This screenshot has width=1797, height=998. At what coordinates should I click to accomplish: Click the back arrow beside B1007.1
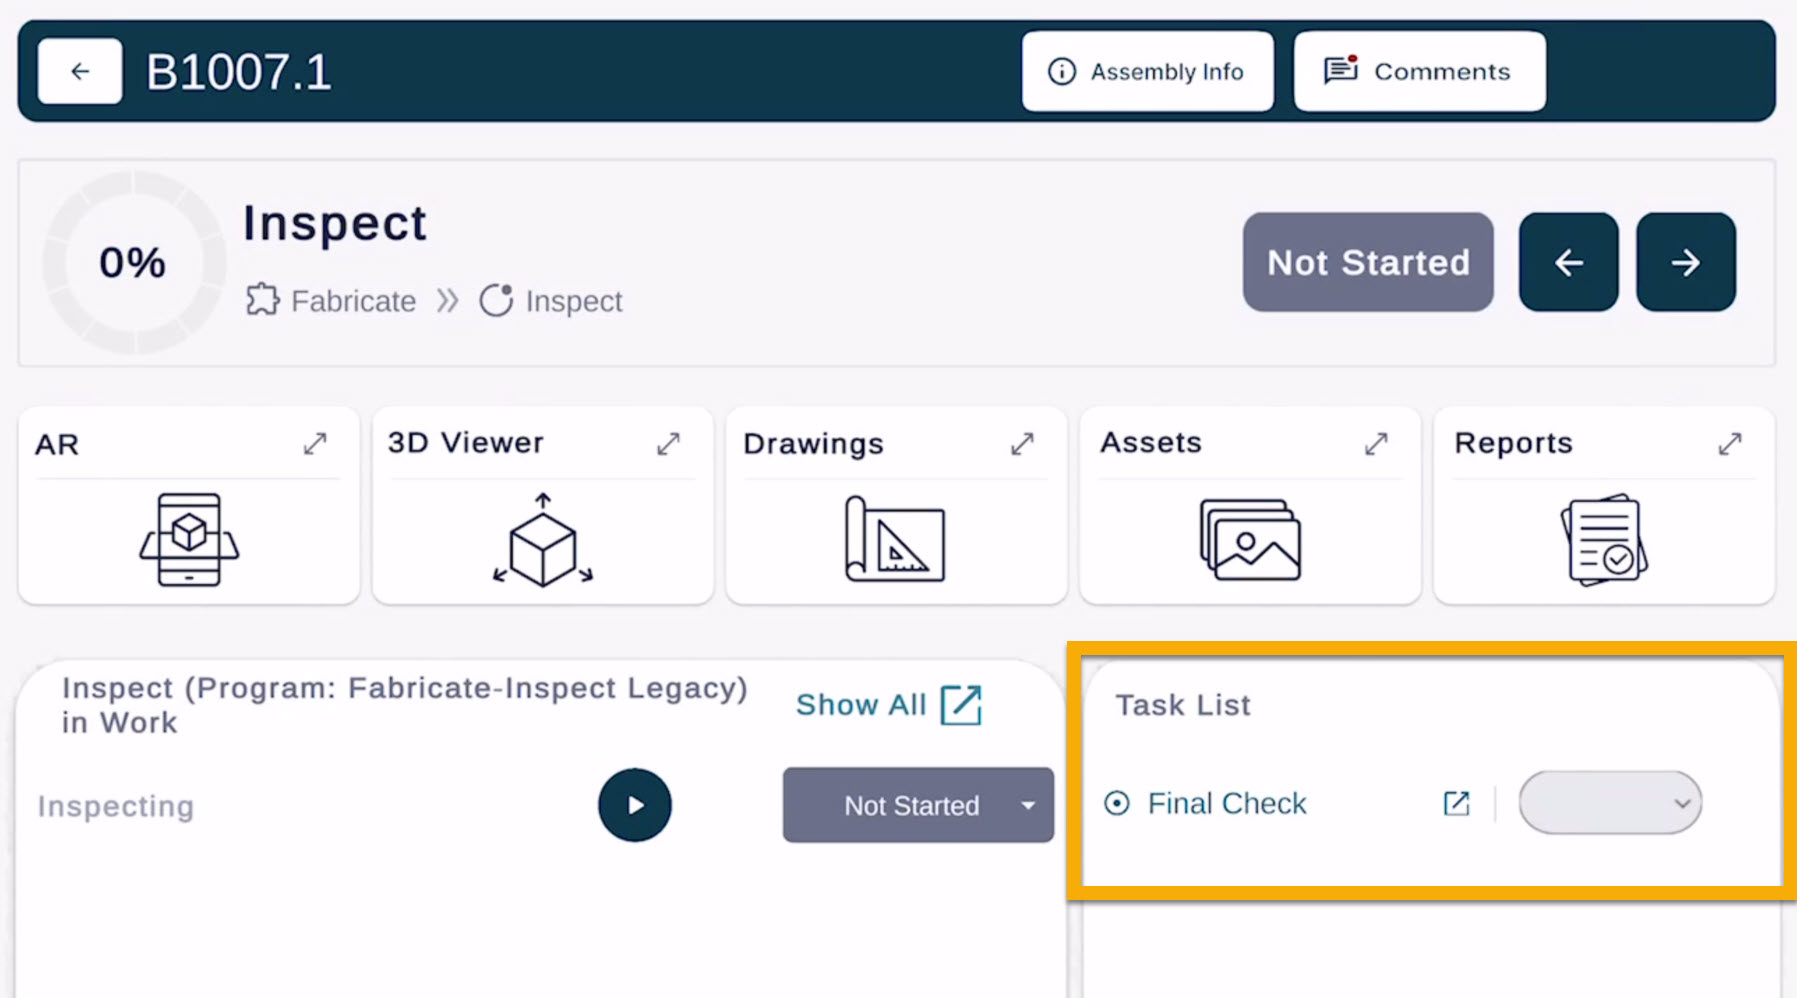tap(80, 71)
